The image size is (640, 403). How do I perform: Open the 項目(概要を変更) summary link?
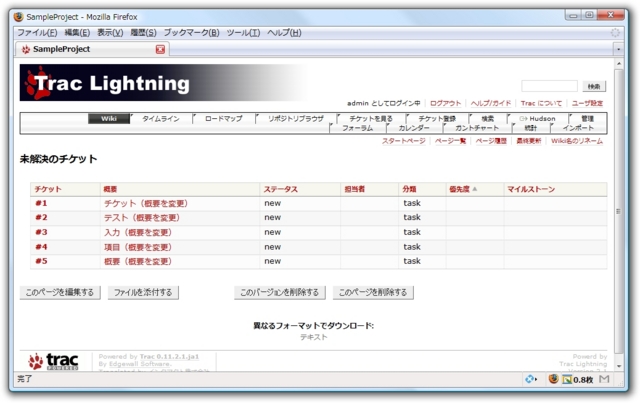point(138,247)
